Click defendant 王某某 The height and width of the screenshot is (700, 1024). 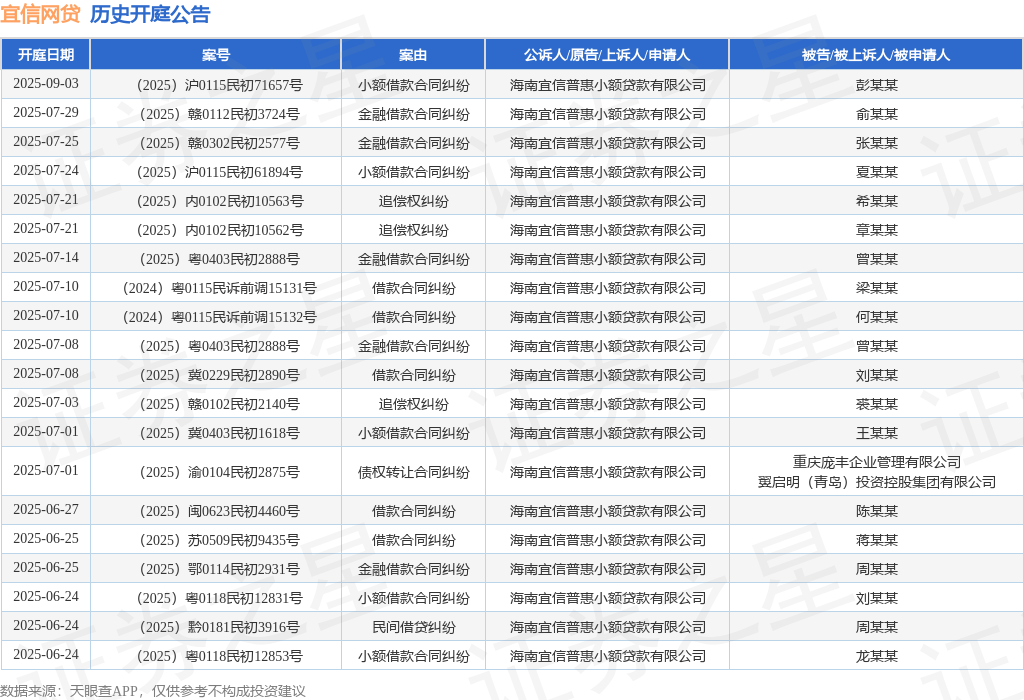[876, 433]
